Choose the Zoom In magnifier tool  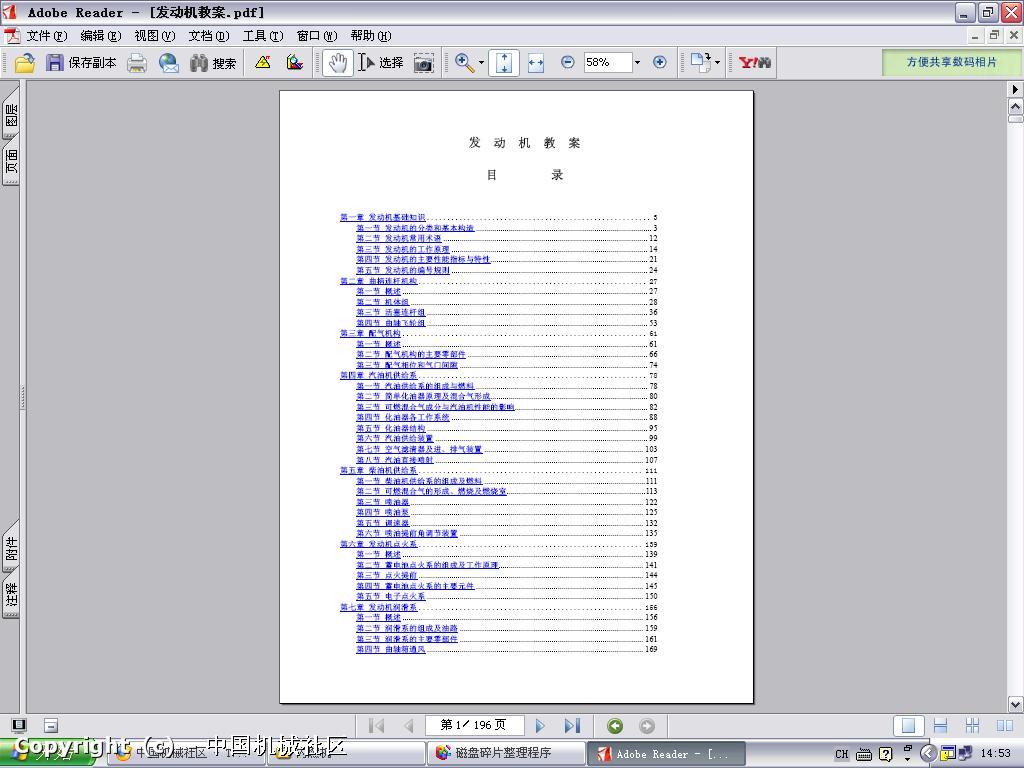click(464, 63)
